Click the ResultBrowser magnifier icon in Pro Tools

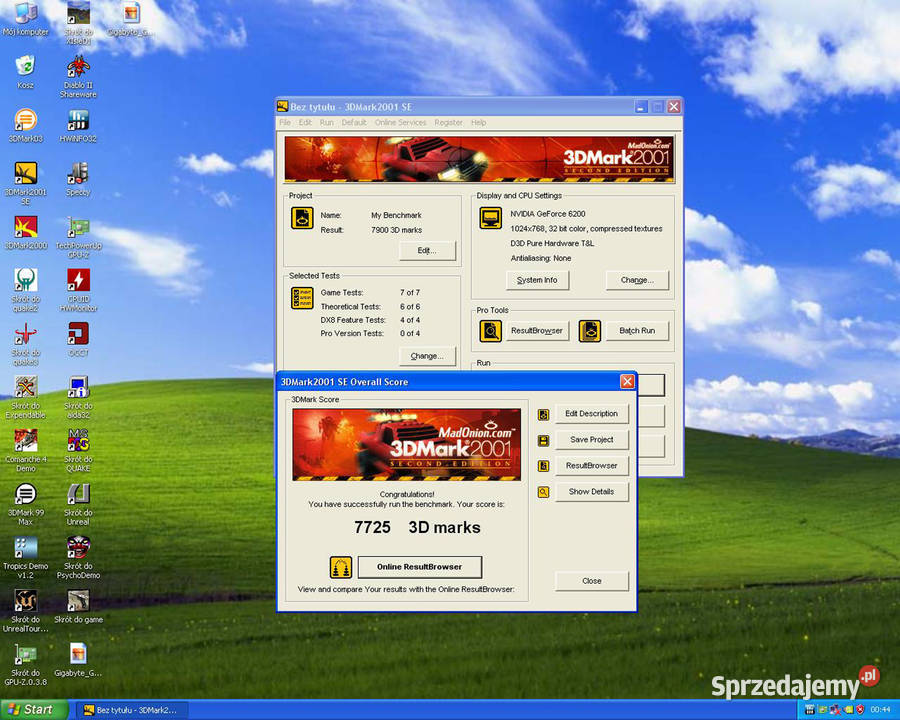493,330
